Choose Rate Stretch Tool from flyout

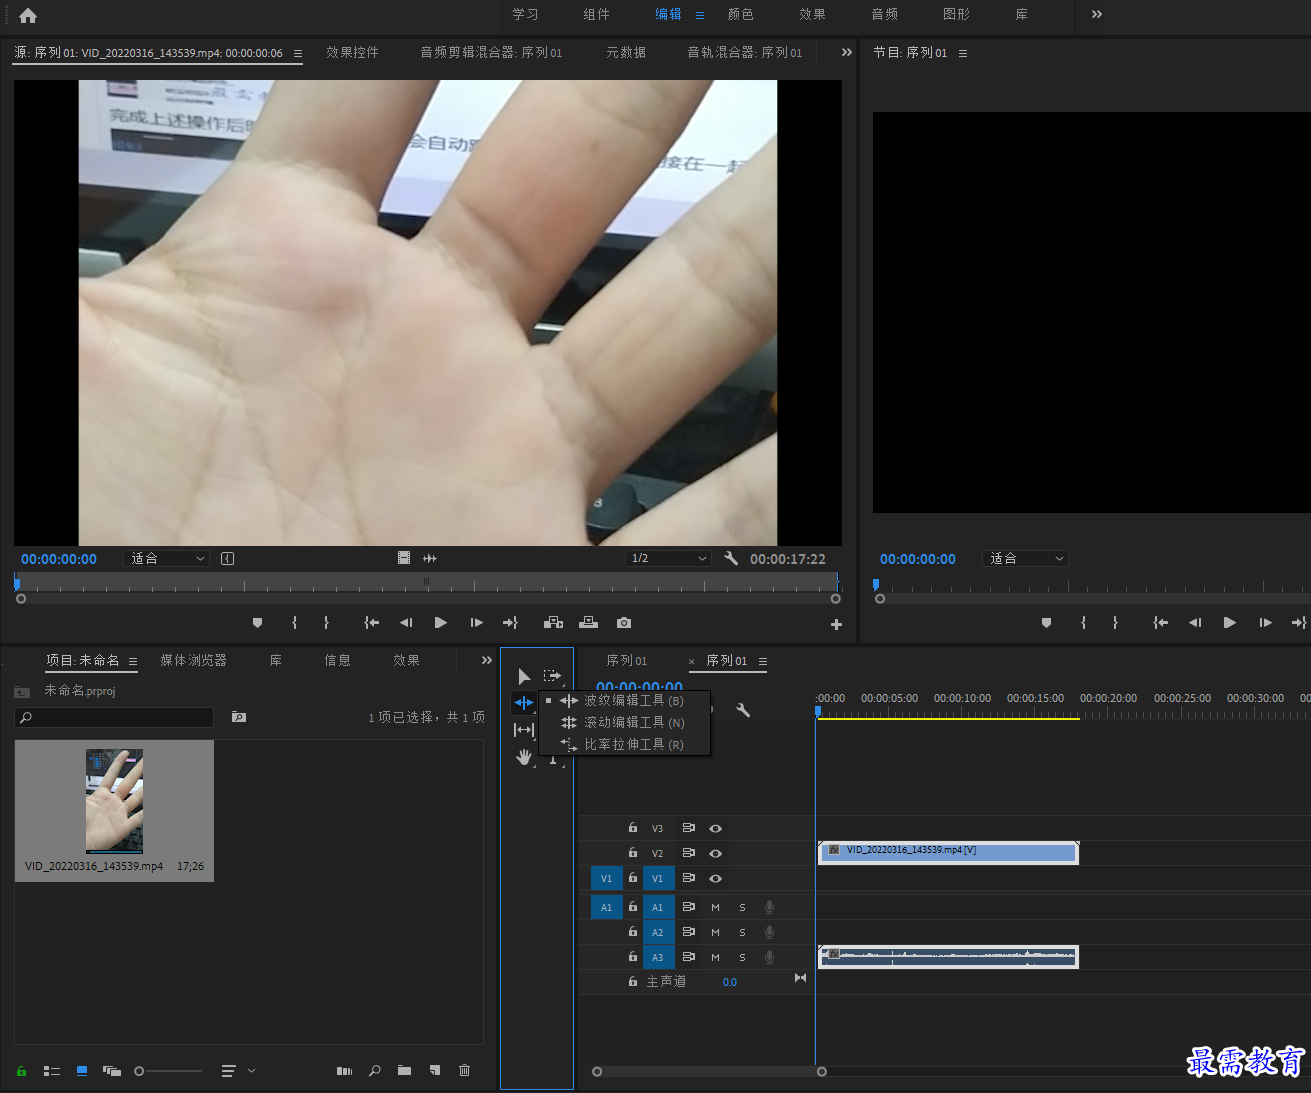click(625, 745)
